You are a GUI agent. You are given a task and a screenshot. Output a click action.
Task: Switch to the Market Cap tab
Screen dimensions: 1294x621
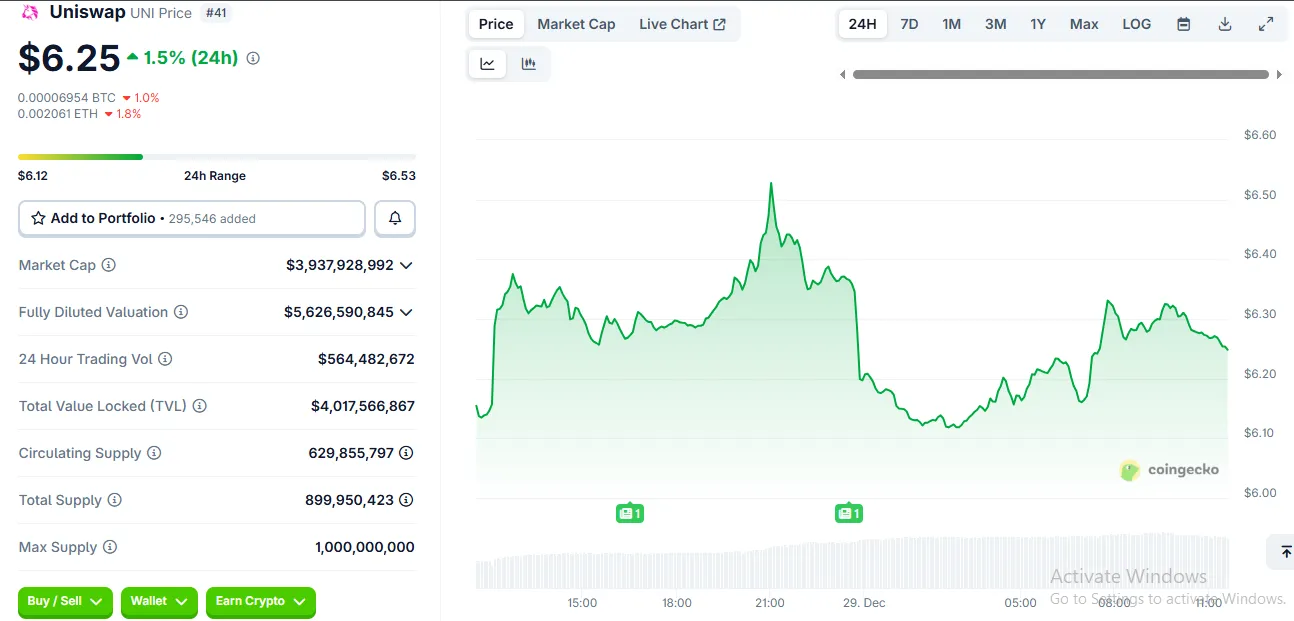click(576, 23)
